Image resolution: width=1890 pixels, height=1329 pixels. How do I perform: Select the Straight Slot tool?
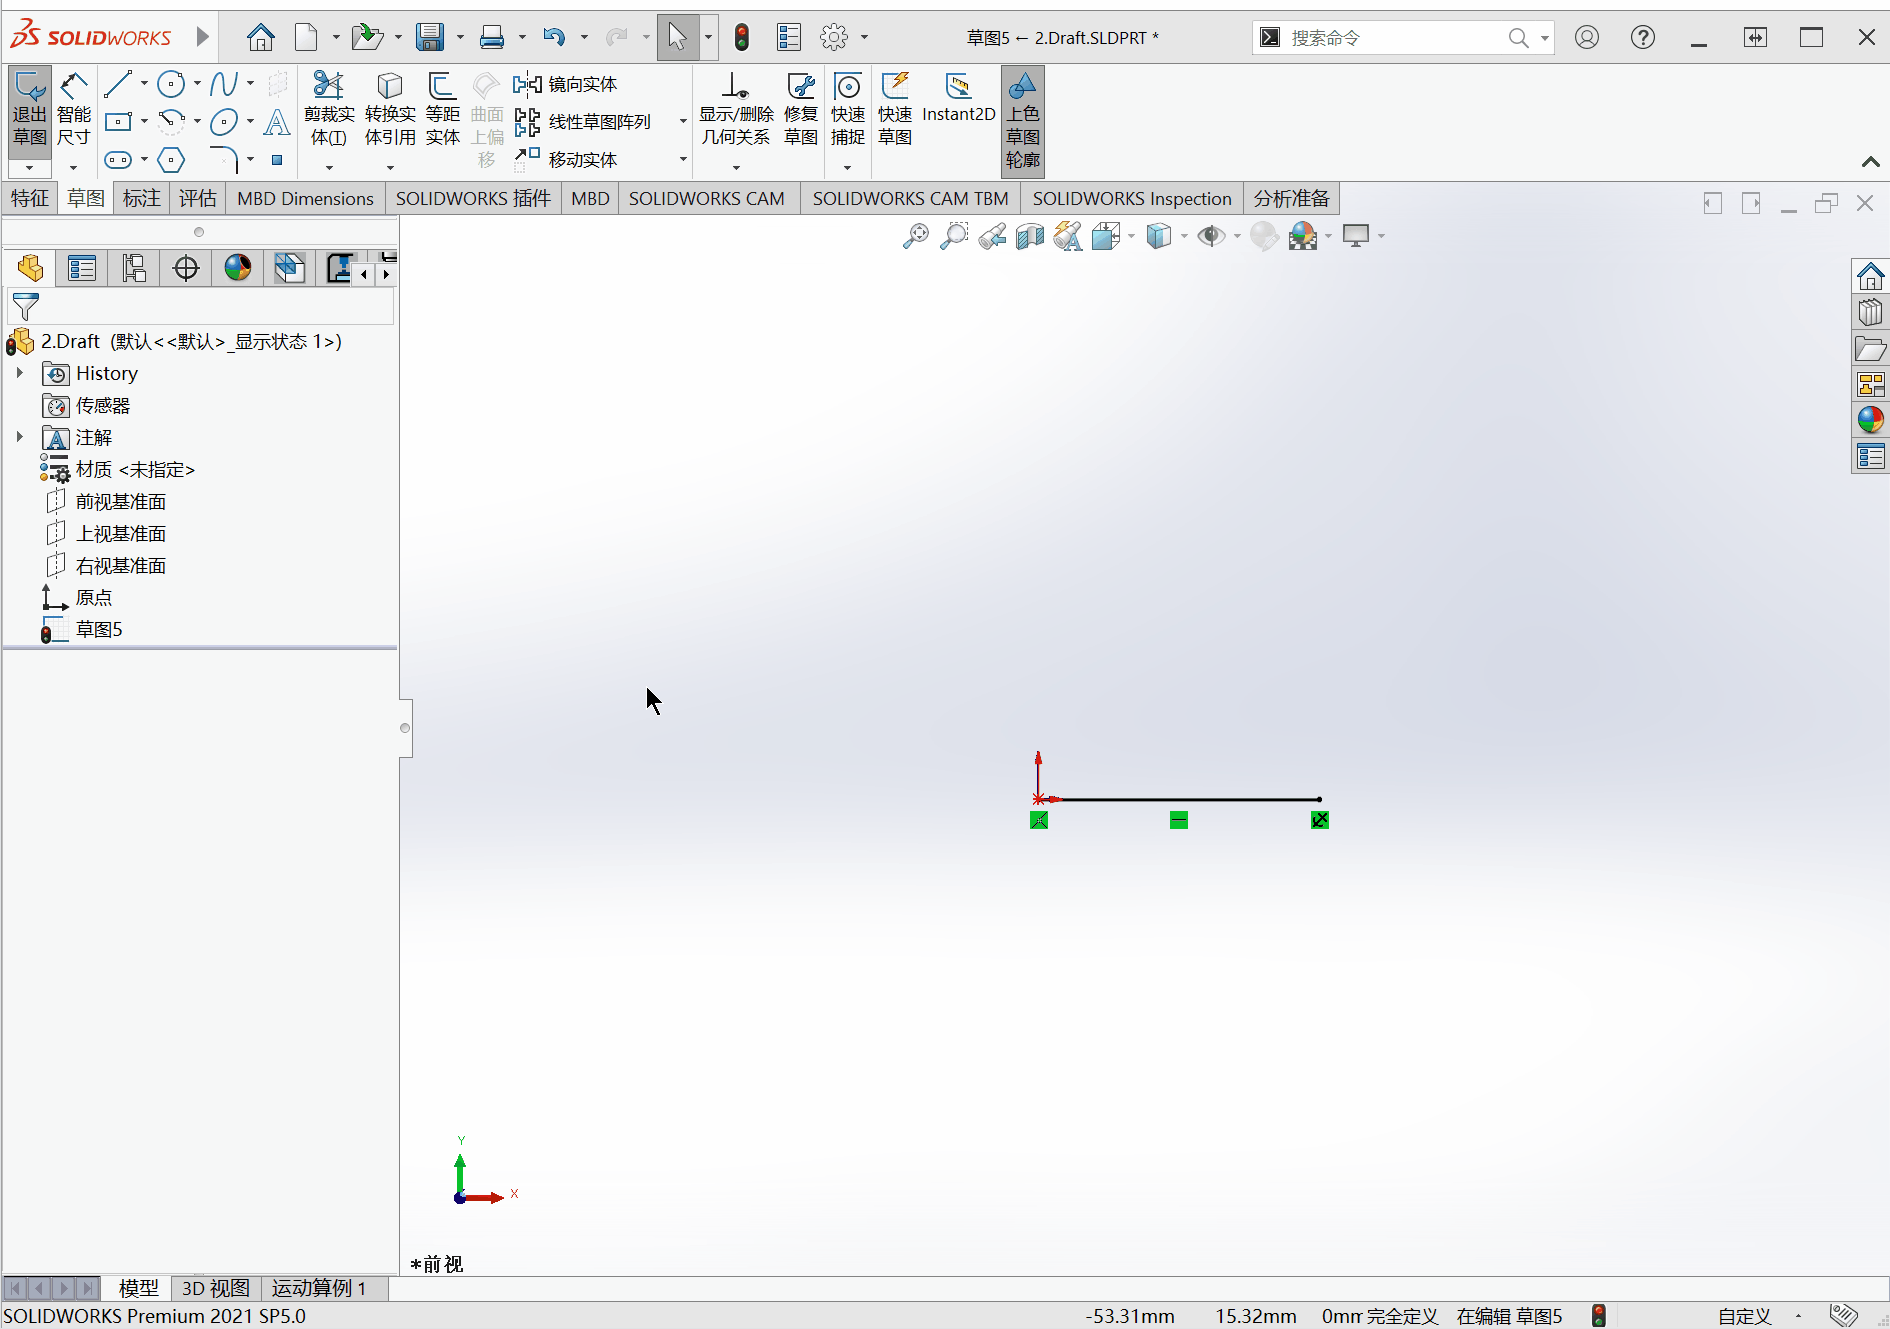coord(118,160)
